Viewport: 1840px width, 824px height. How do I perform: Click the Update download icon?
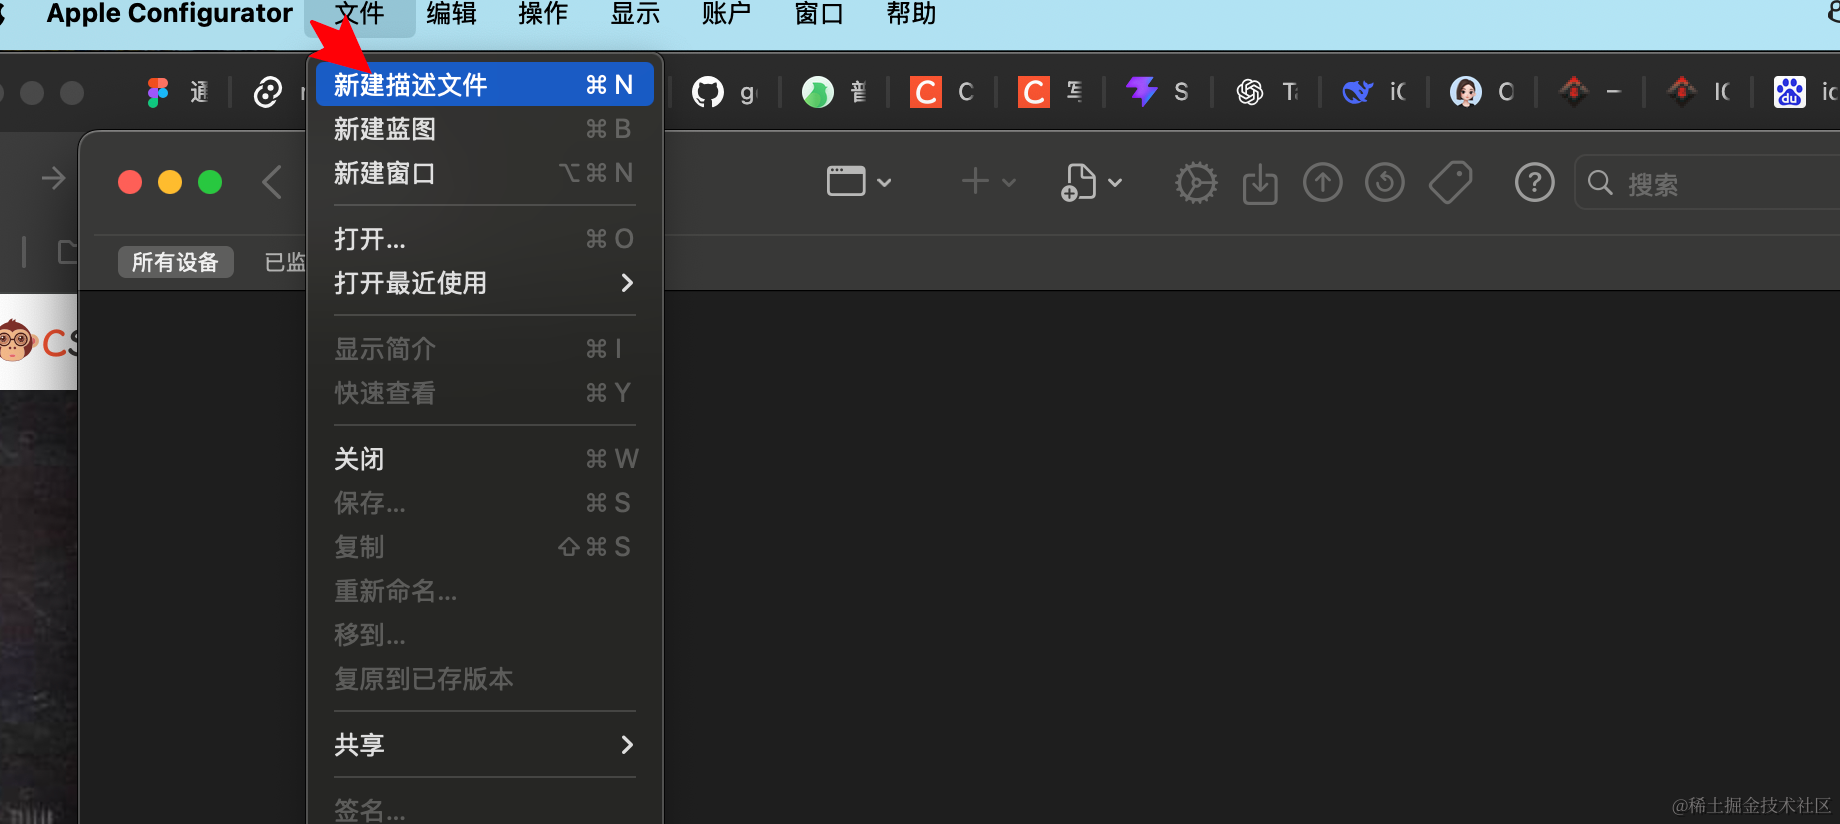(1260, 184)
